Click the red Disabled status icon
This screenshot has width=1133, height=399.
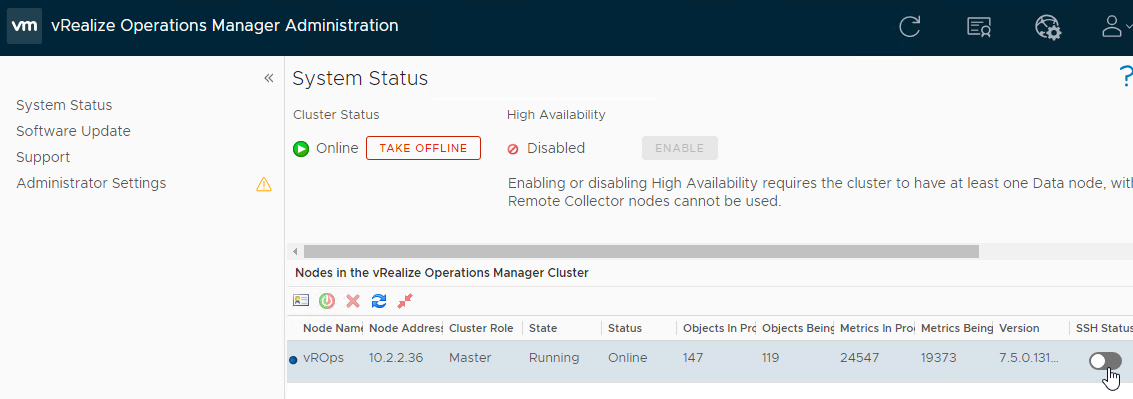[513, 149]
